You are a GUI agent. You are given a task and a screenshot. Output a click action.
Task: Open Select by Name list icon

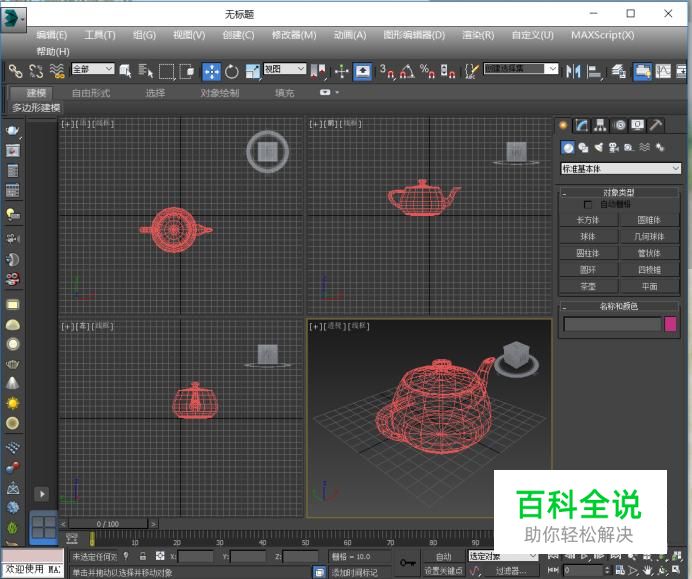point(146,71)
